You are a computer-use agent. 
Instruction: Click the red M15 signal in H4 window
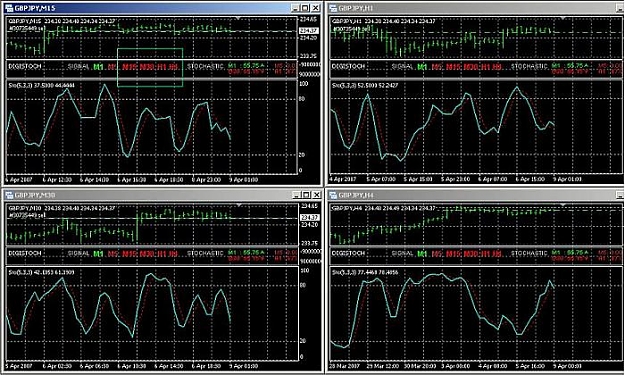pyautogui.click(x=453, y=253)
